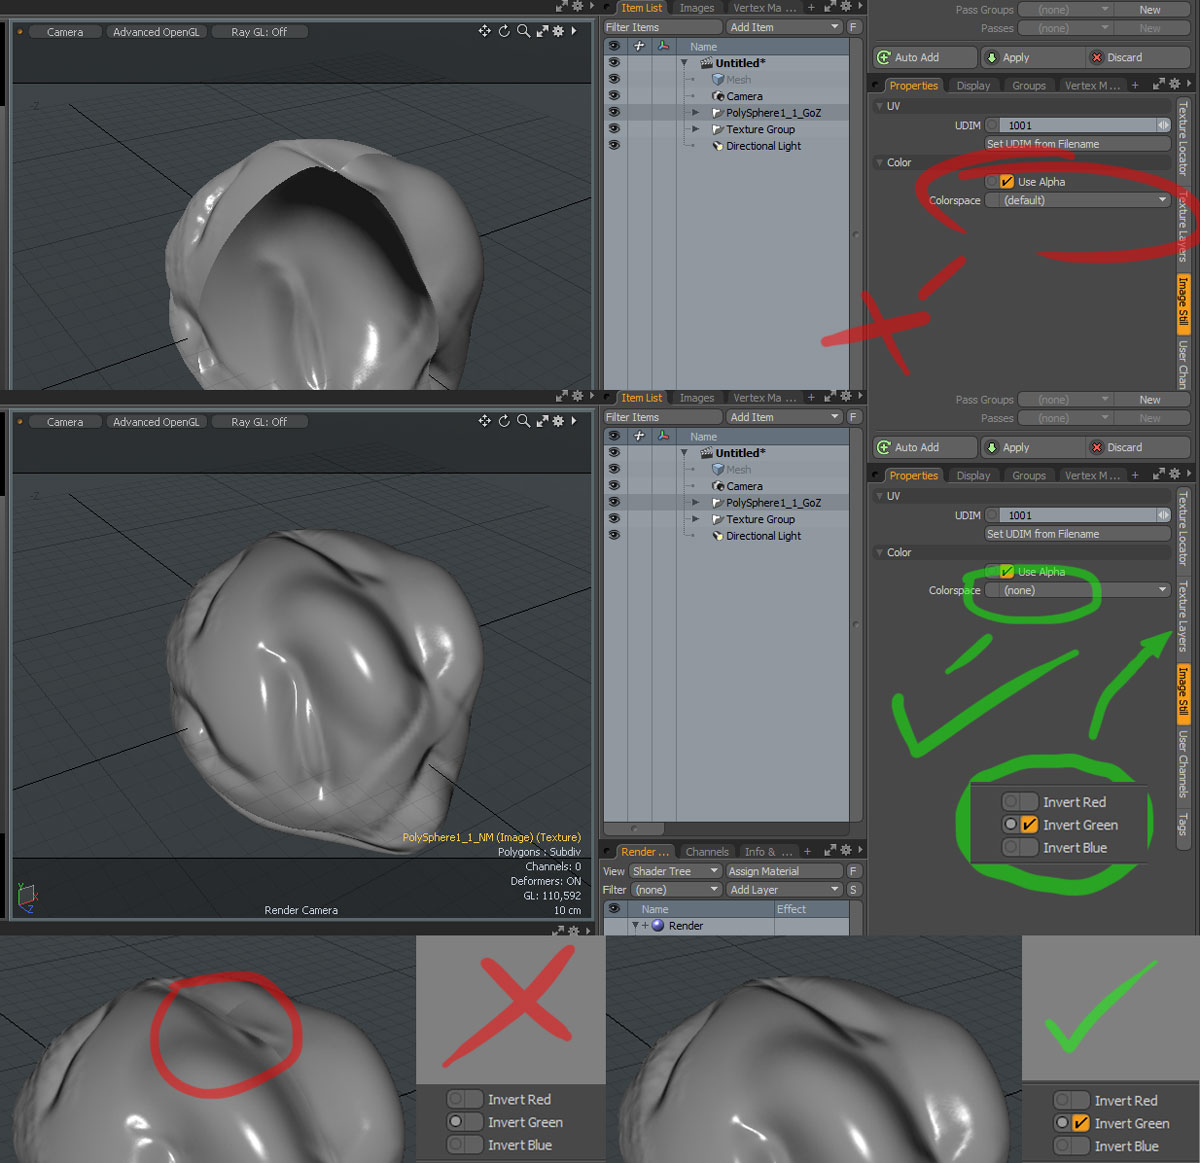Toggle visibility eye for Texture Group in the upper Item List
This screenshot has height=1163, width=1200.
click(x=614, y=128)
